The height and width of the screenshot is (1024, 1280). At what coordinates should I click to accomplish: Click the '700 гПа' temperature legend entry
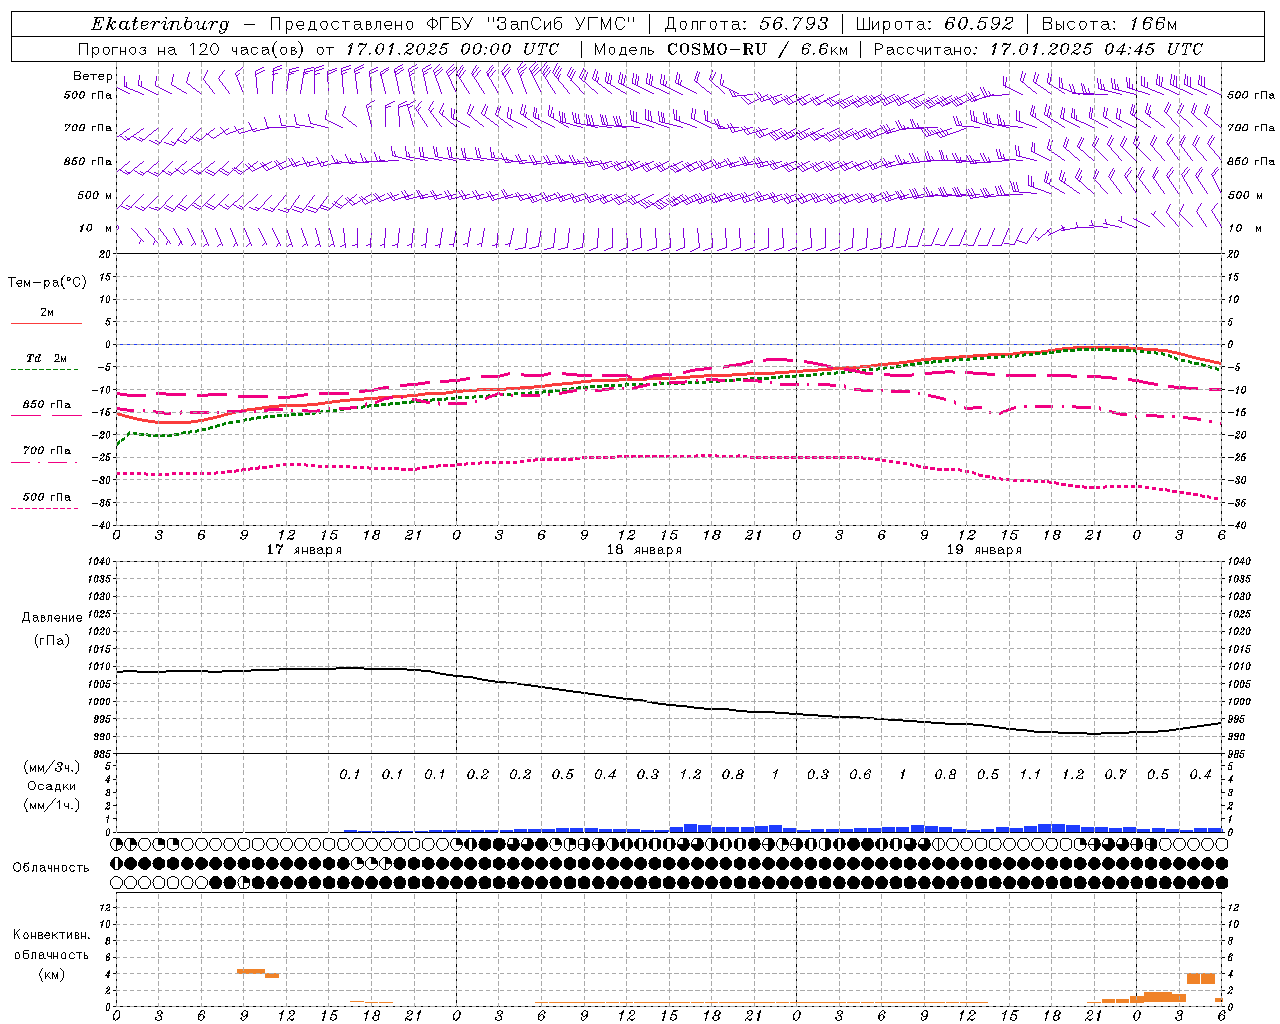click(x=46, y=451)
